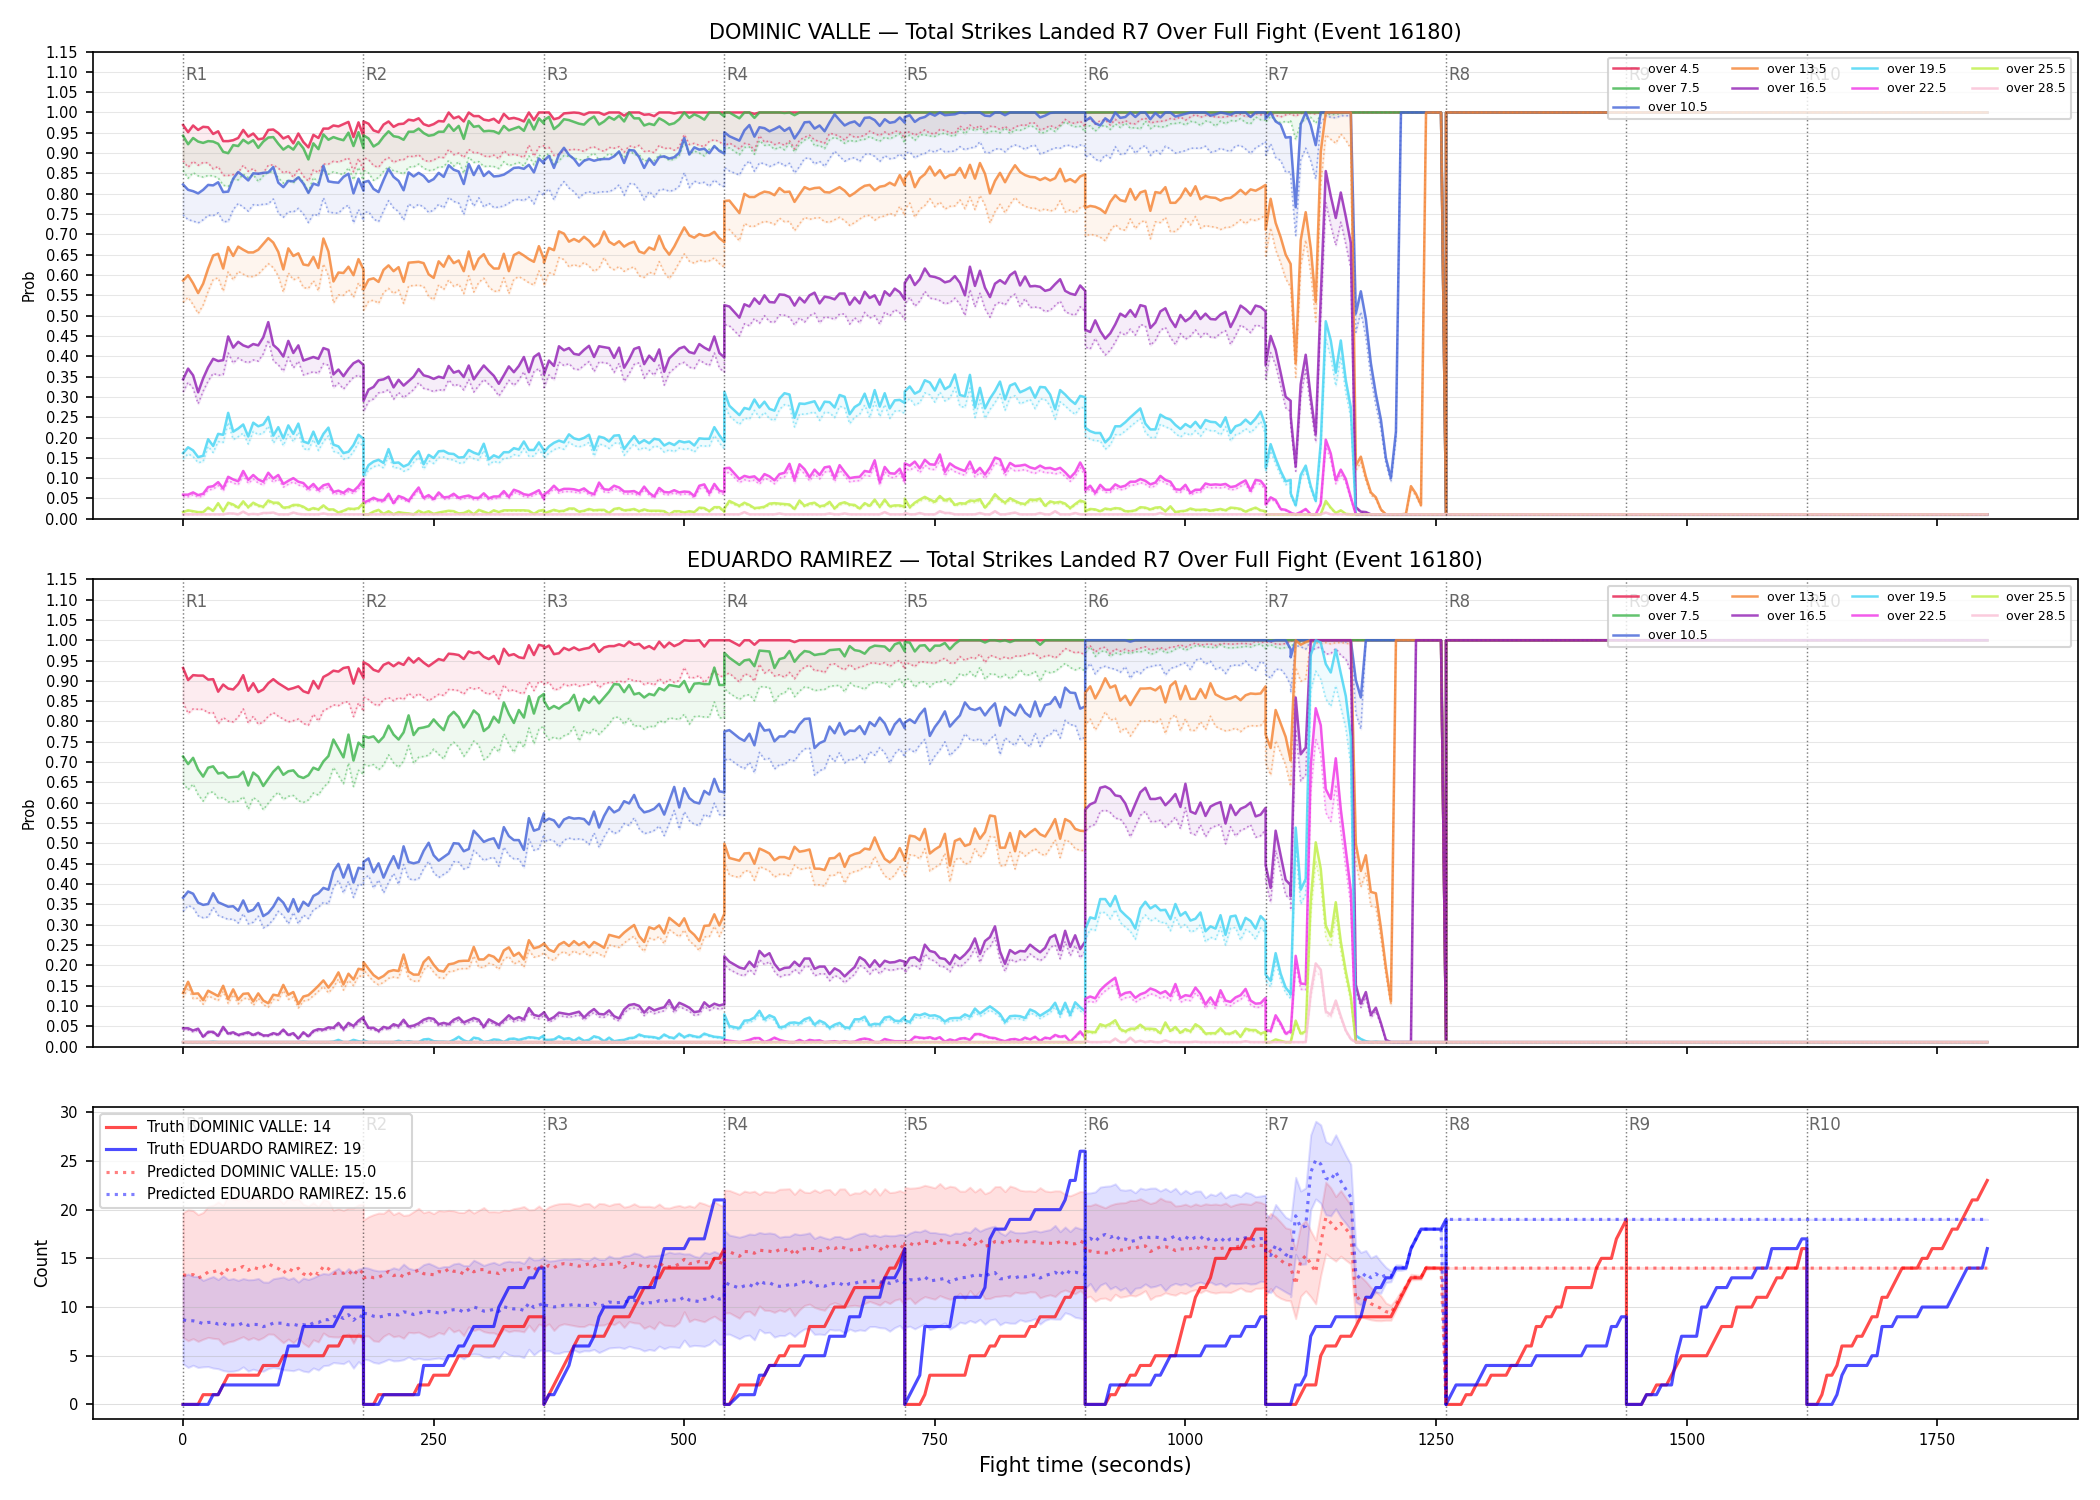Click the R4 round marker in top chart
Screen dimensions: 2100x1500
737,74
